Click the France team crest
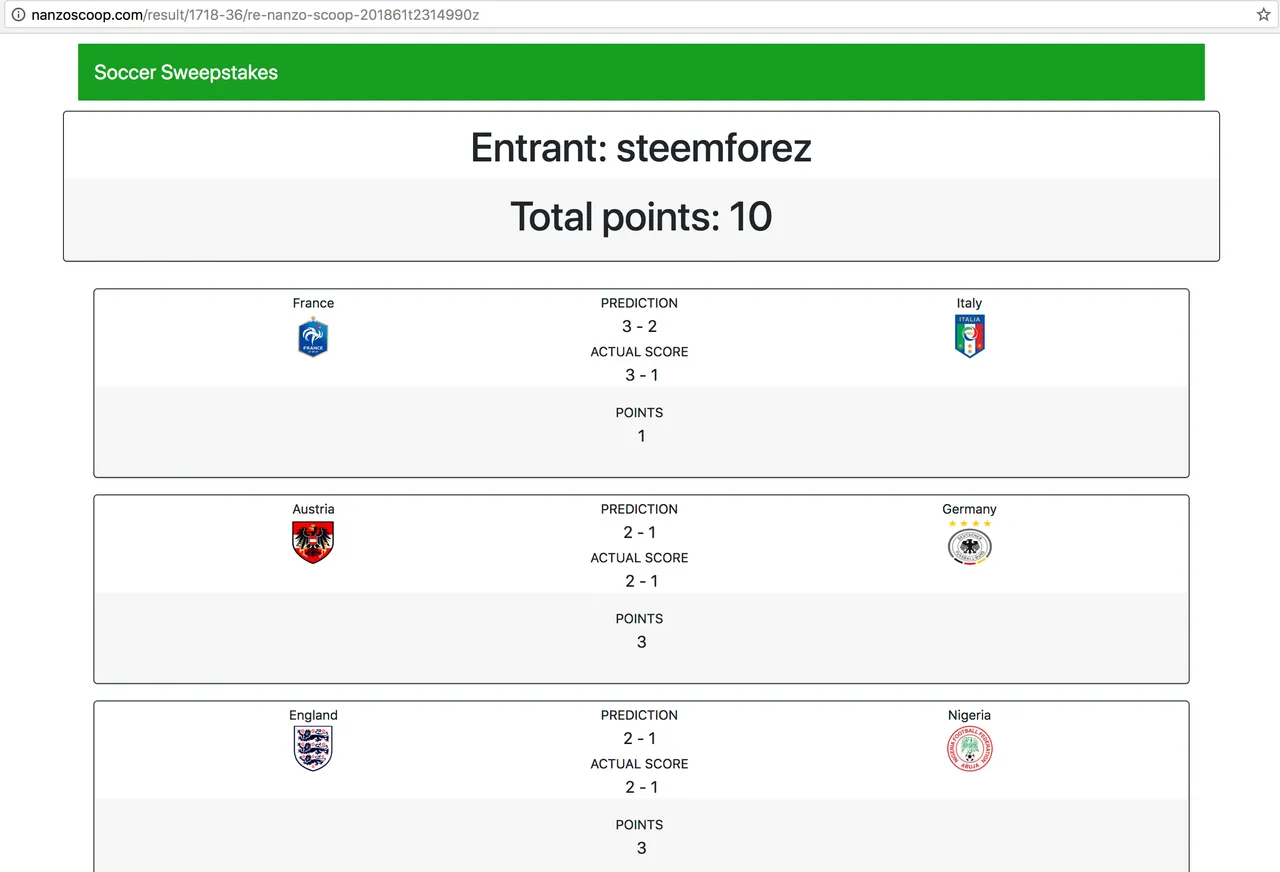1280x872 pixels. click(313, 337)
